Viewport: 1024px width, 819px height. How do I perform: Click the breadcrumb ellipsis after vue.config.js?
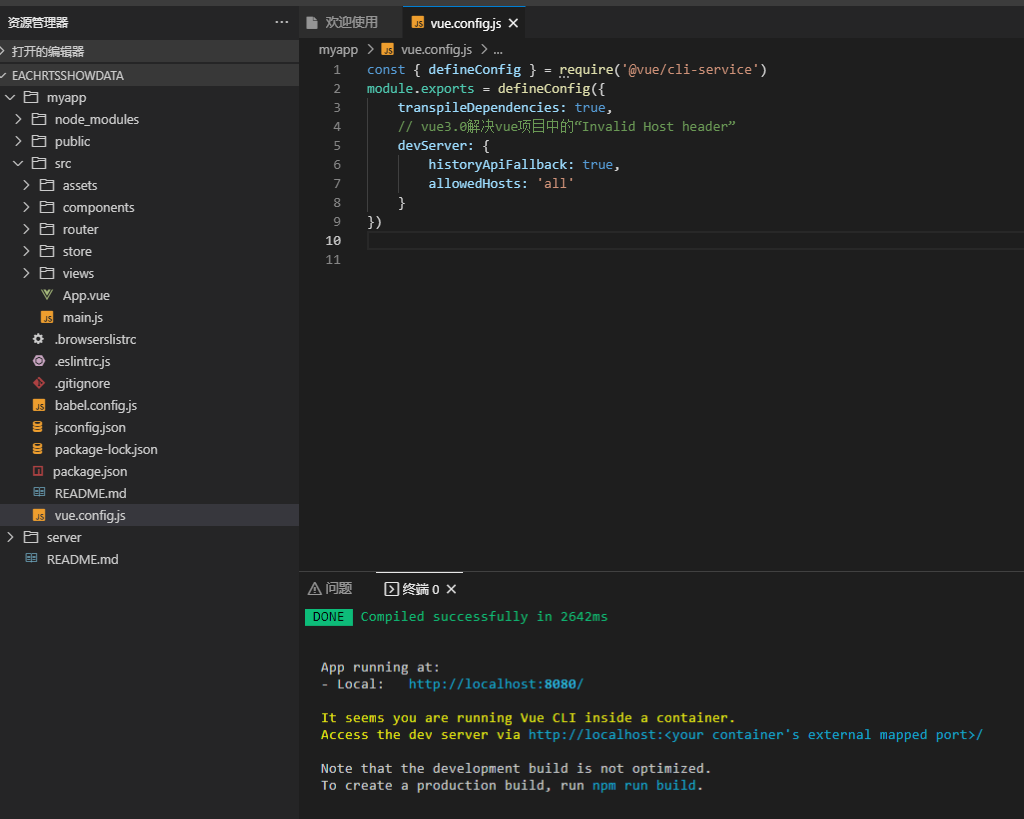[498, 48]
